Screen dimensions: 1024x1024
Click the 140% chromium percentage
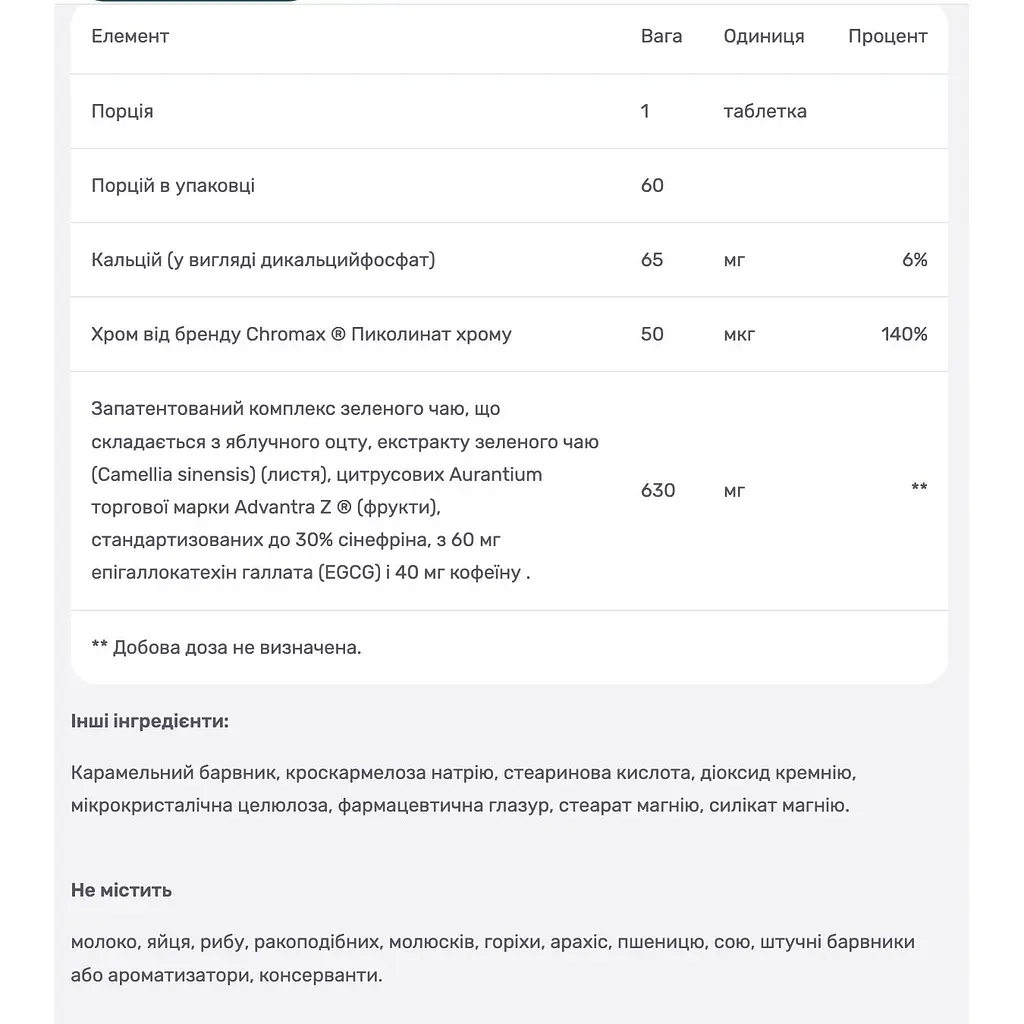[x=904, y=334]
